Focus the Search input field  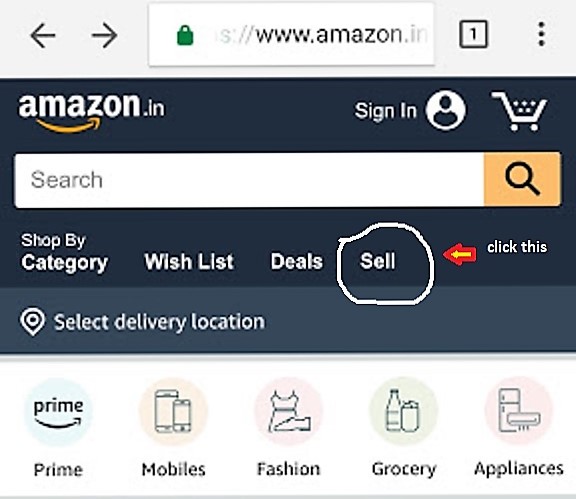[x=249, y=180]
